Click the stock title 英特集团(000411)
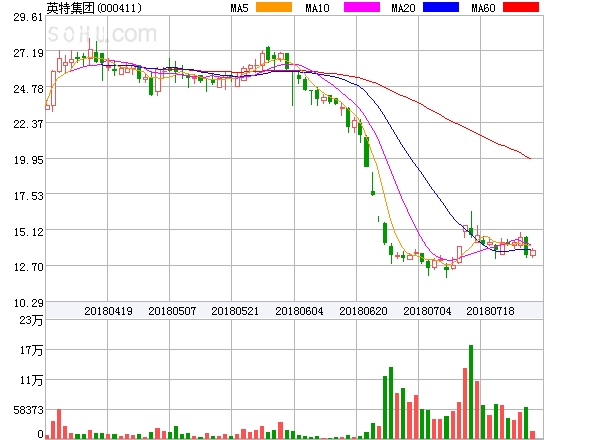This screenshot has height=440, width=600. (x=94, y=8)
